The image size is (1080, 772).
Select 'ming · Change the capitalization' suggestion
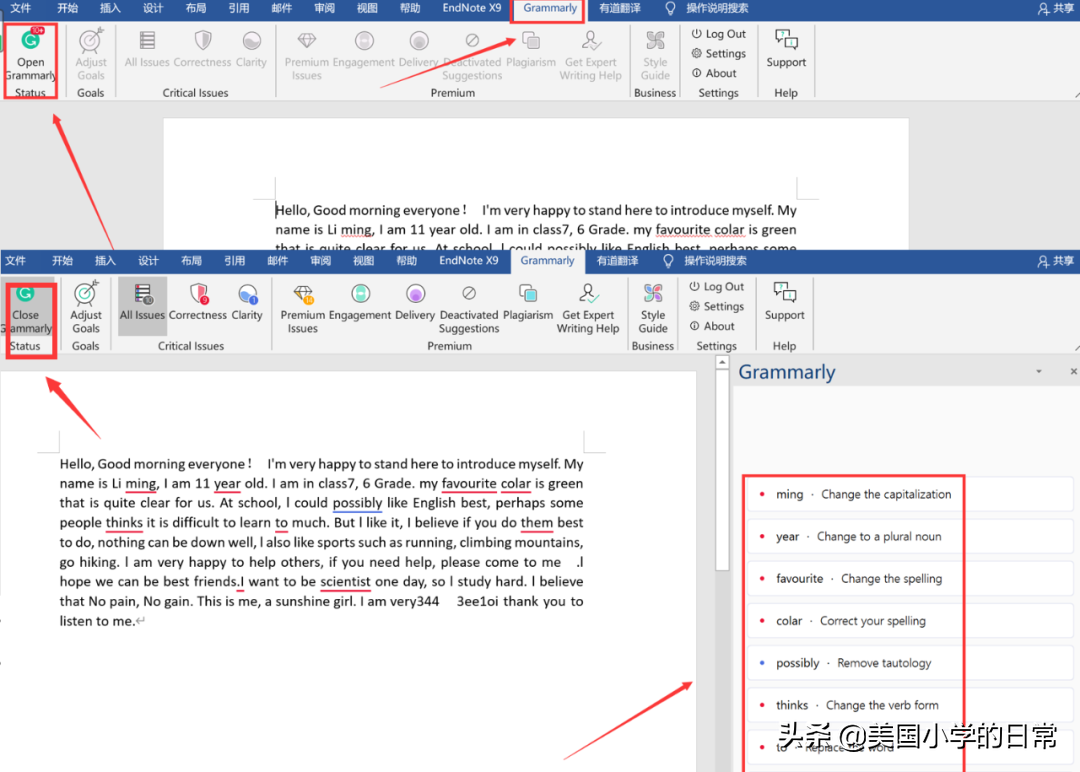pos(911,494)
